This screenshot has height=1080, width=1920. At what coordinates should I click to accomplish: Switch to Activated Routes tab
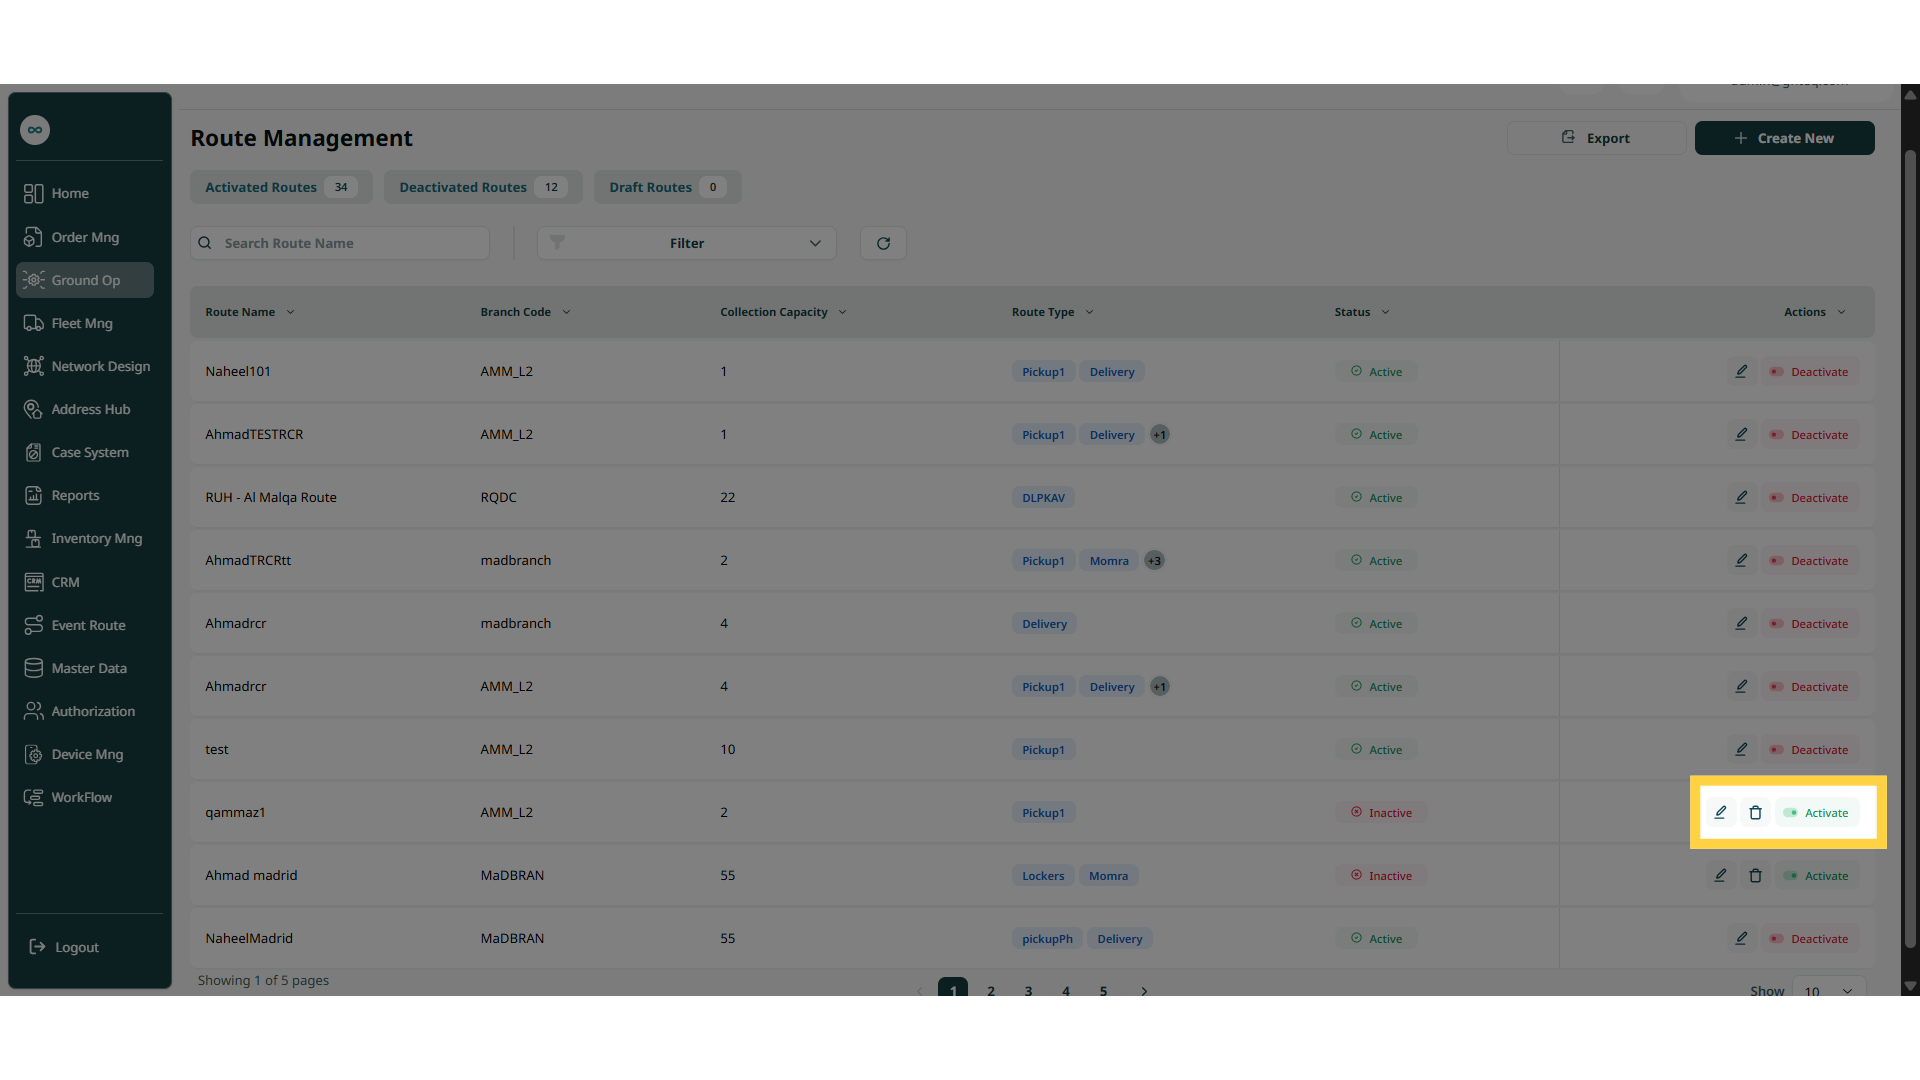coord(281,187)
